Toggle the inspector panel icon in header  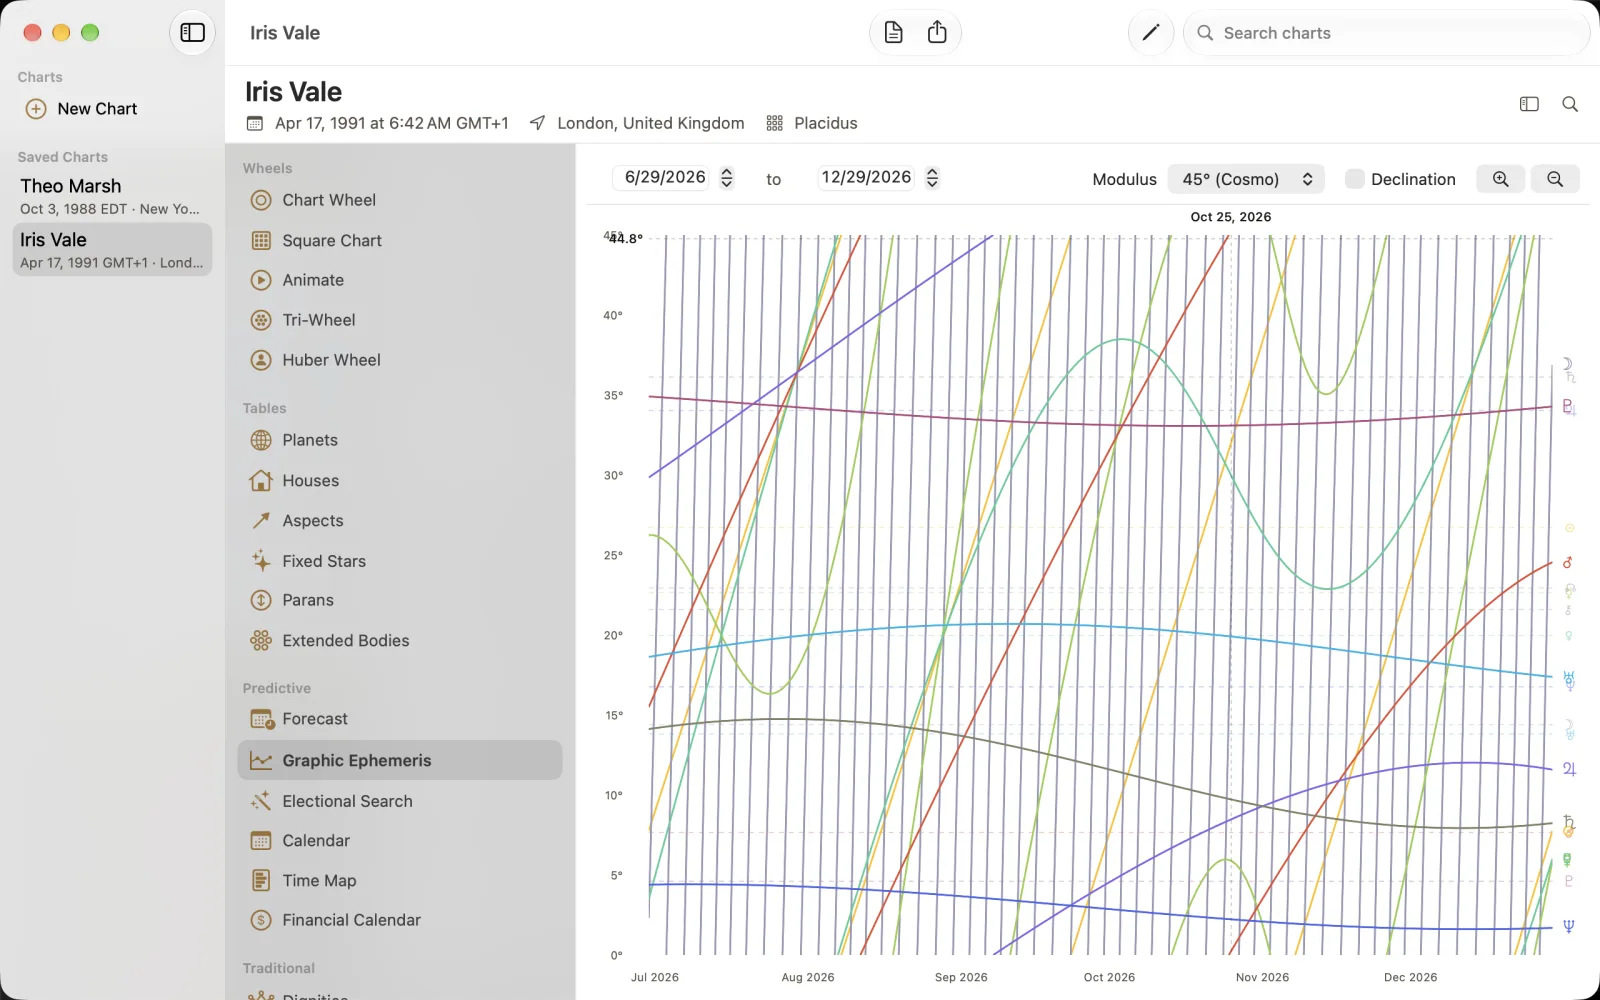1529,104
